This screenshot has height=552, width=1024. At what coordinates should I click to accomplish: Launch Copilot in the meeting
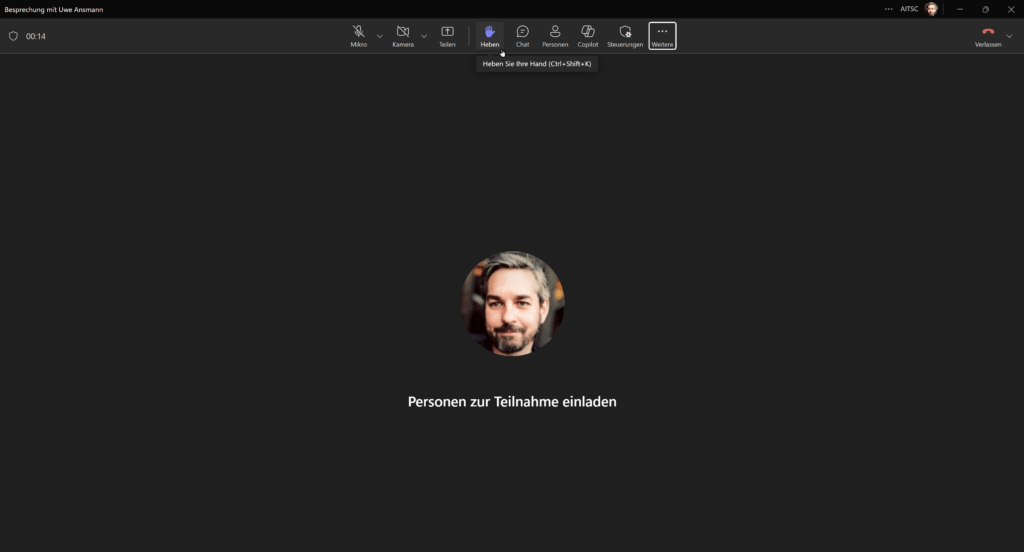(588, 36)
